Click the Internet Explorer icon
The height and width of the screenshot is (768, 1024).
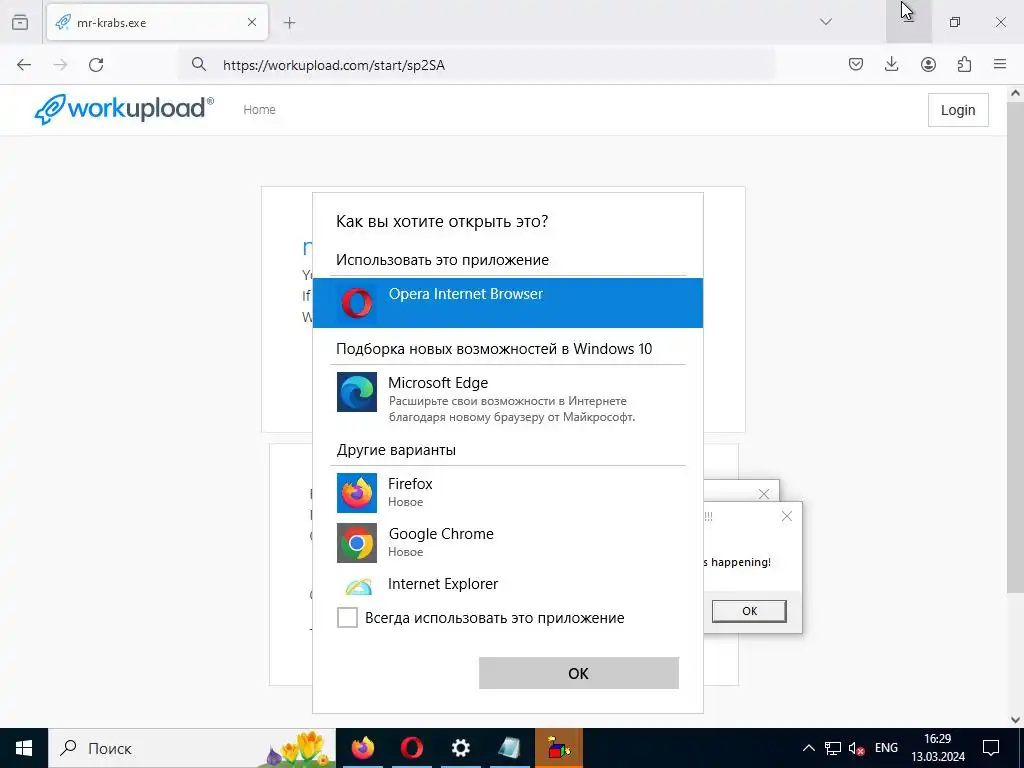coord(358,586)
